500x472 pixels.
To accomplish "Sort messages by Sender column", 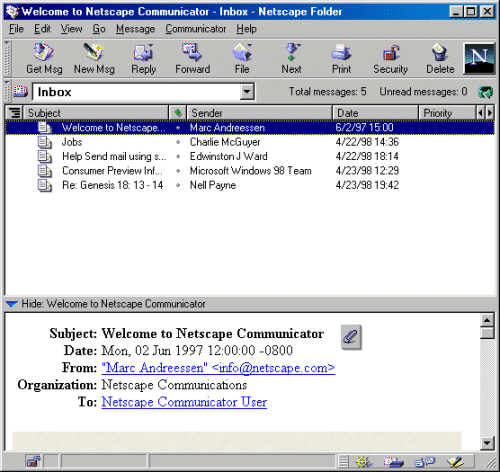I will pyautogui.click(x=259, y=113).
